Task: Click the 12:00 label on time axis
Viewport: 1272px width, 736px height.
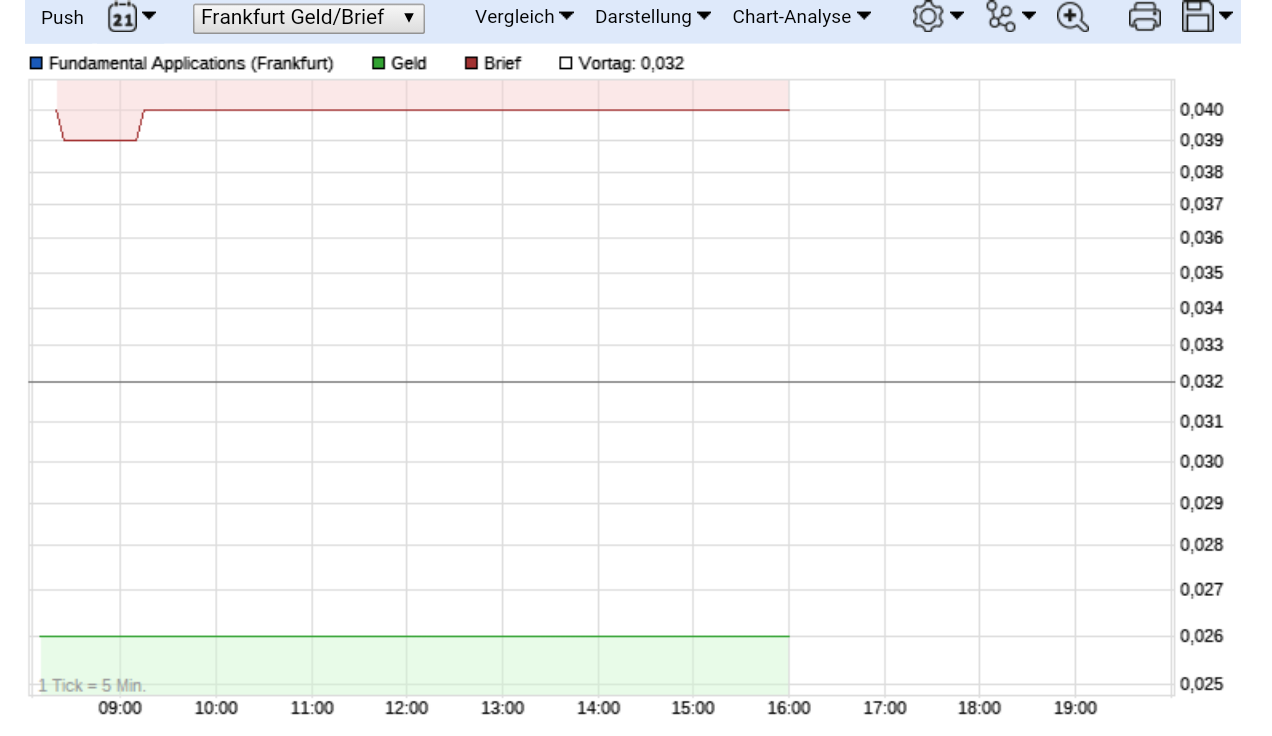Action: pos(406,709)
